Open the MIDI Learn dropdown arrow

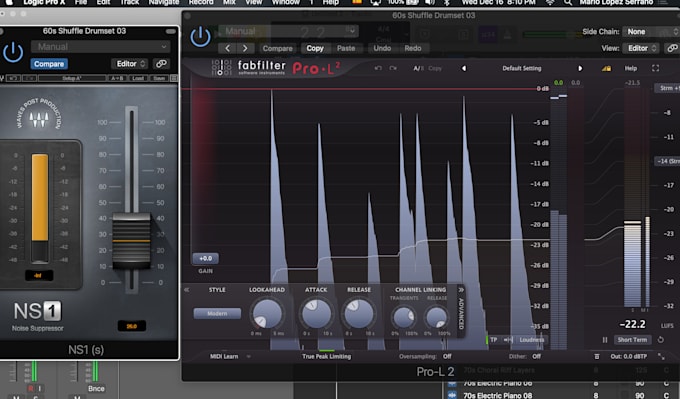click(x=248, y=356)
